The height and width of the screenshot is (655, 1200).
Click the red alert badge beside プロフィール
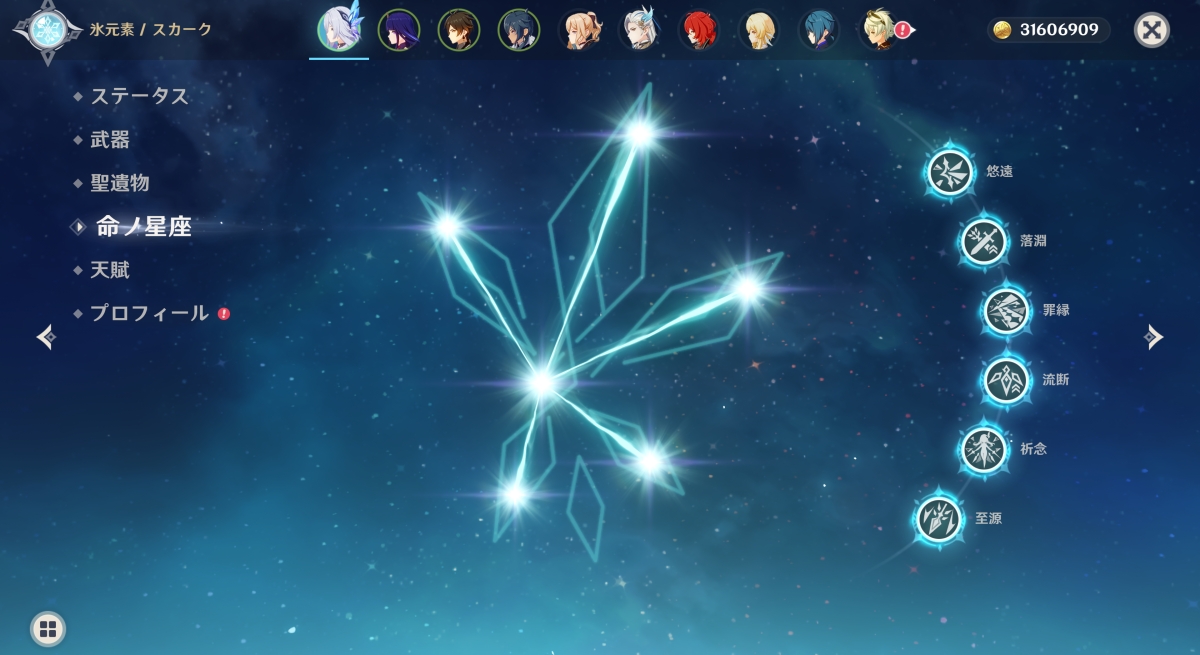224,313
